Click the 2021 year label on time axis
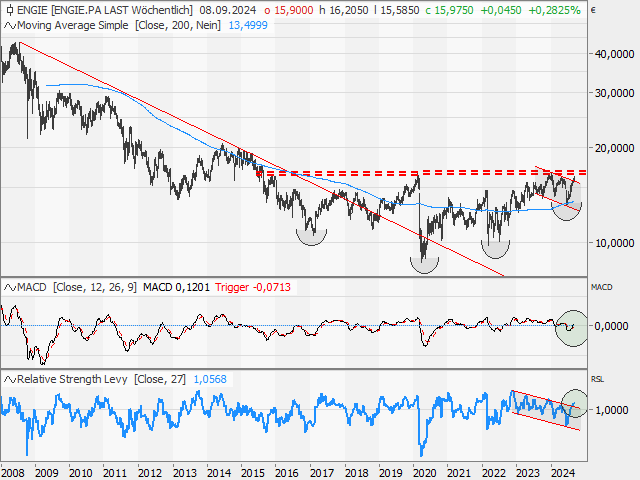640x480 pixels. pos(459,473)
